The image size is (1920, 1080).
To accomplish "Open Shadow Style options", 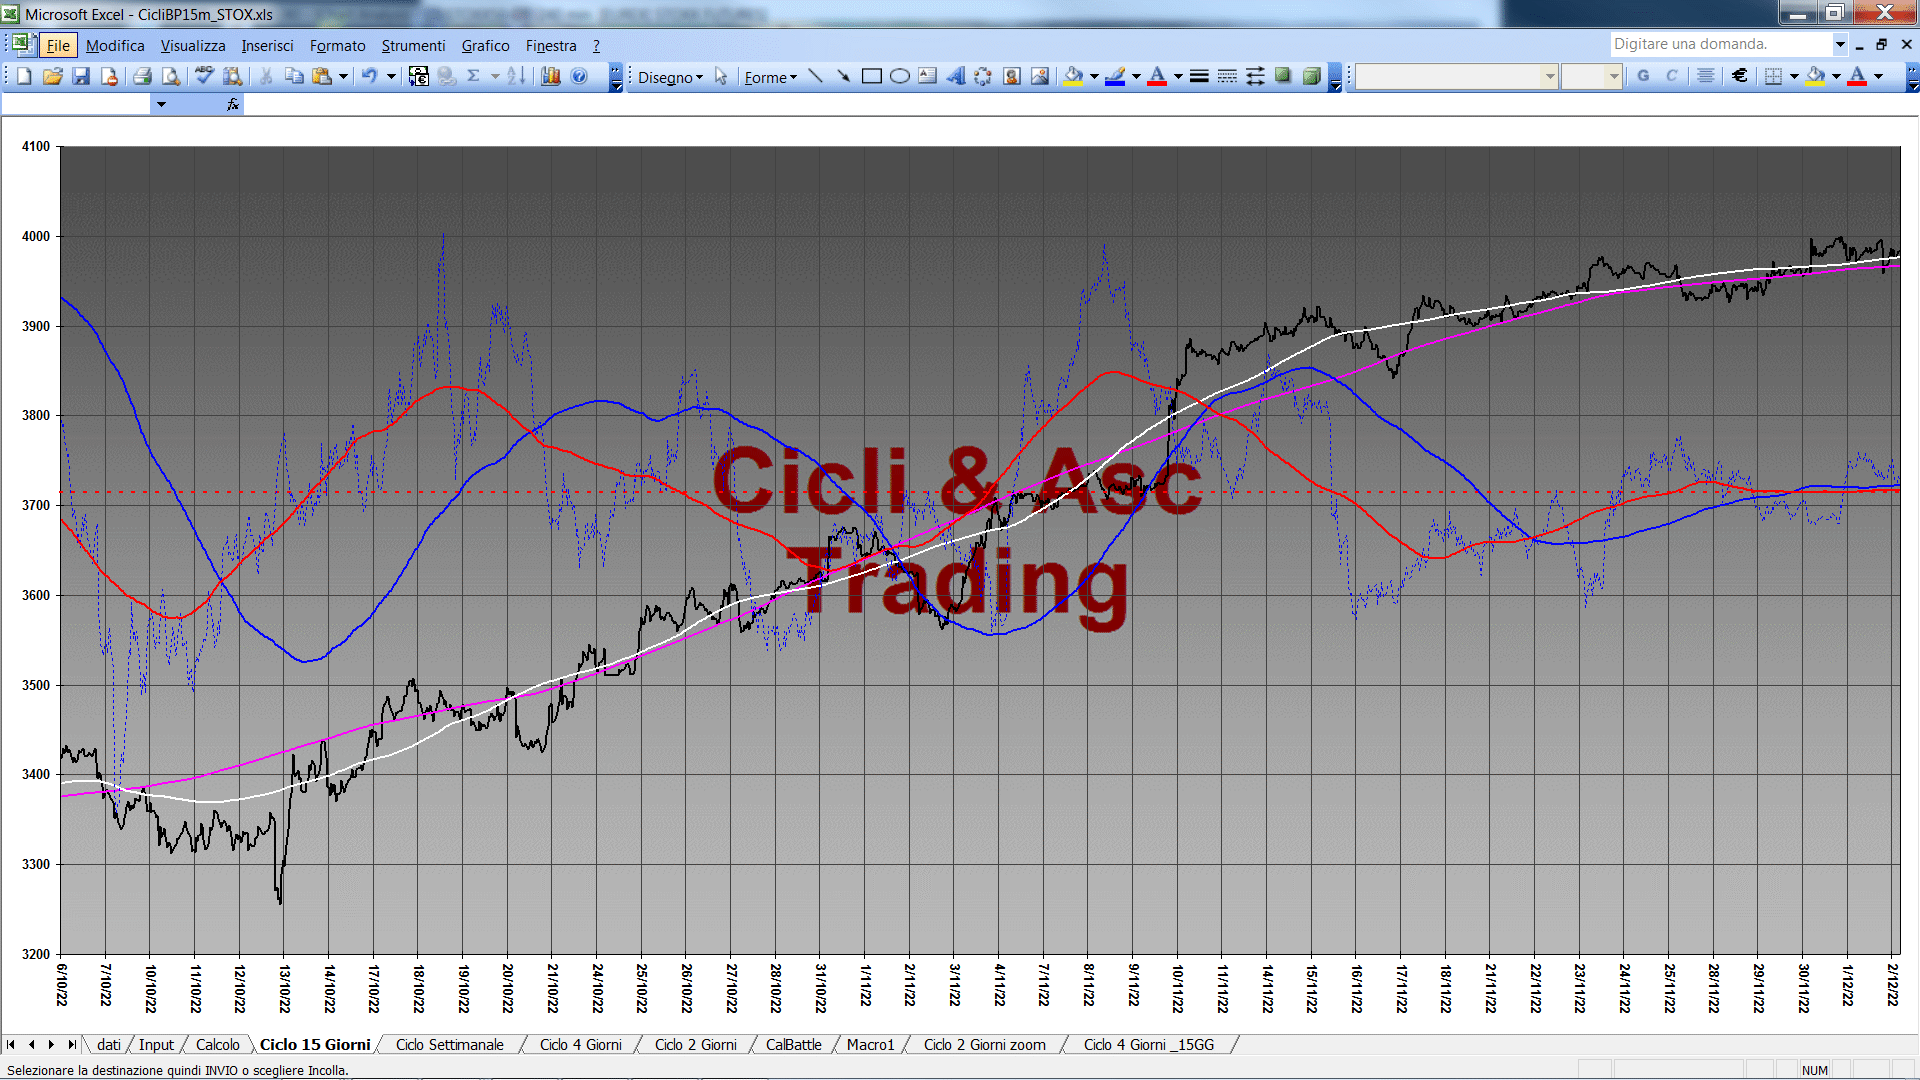I will point(1283,76).
